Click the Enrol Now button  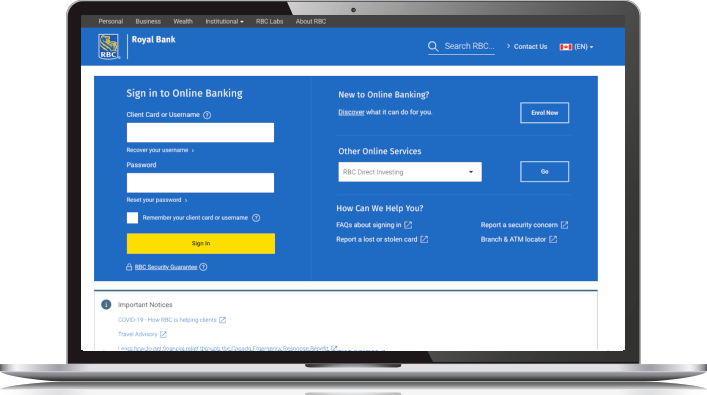click(544, 113)
